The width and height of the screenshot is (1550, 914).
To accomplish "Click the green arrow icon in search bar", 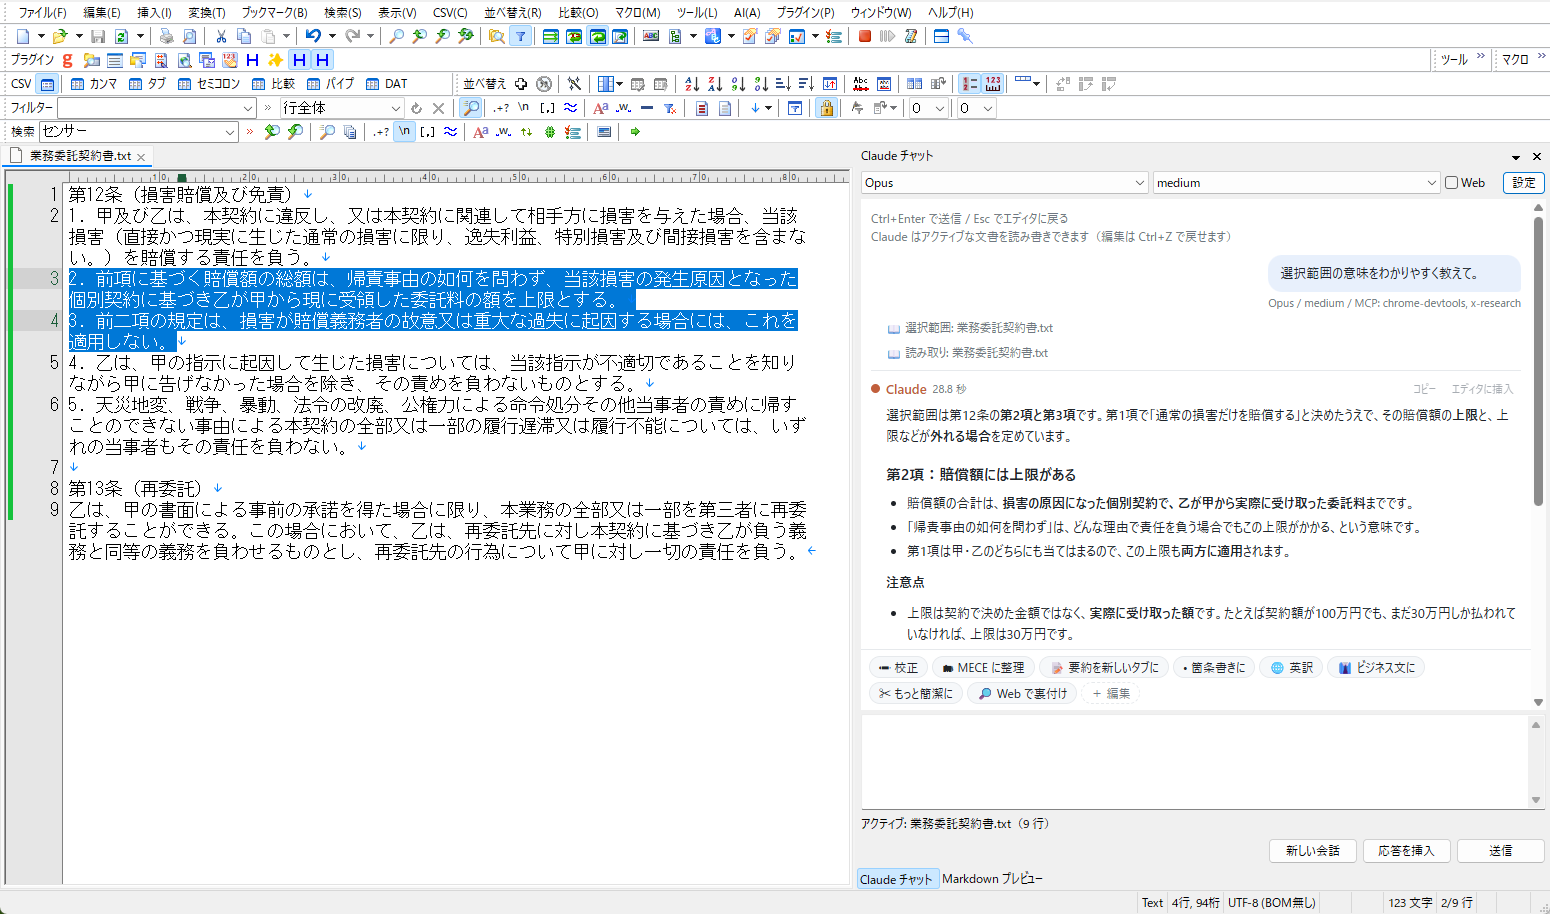I will [x=635, y=131].
